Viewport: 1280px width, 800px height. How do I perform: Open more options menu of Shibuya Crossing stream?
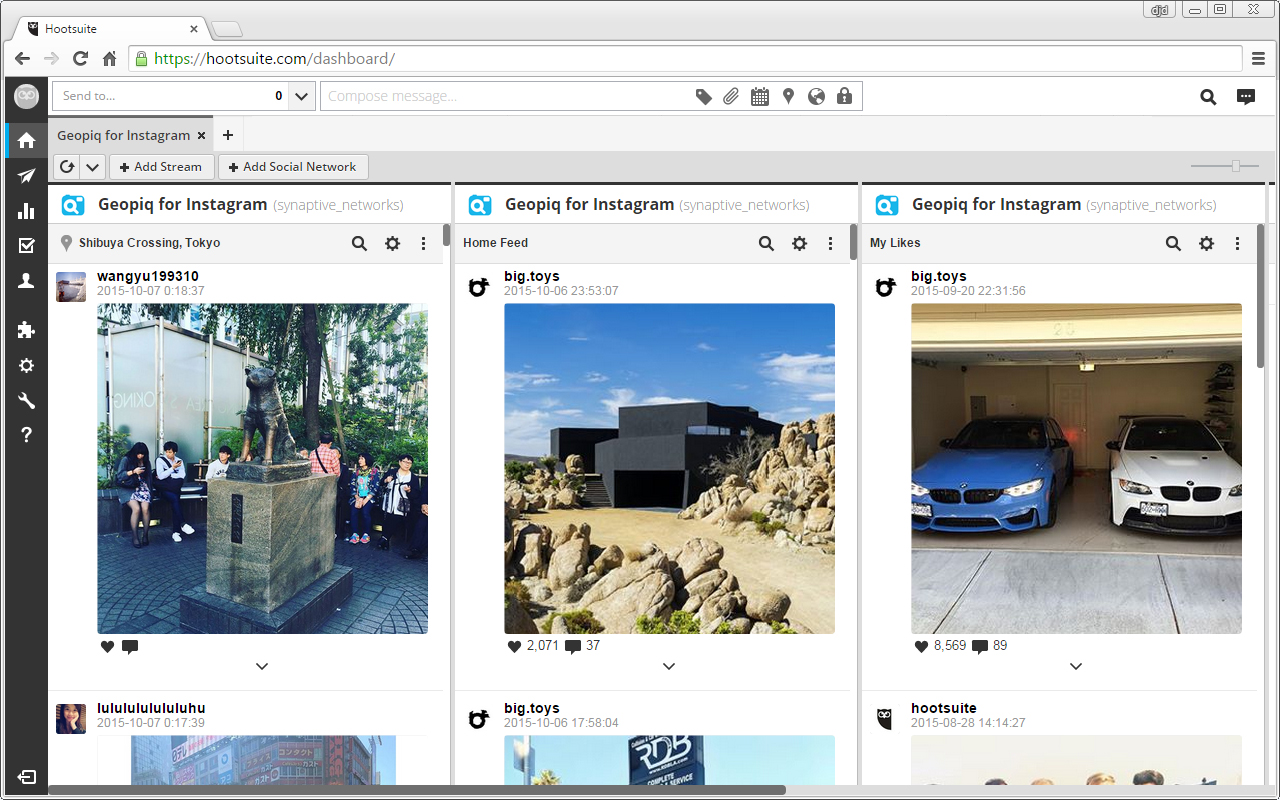tap(423, 243)
